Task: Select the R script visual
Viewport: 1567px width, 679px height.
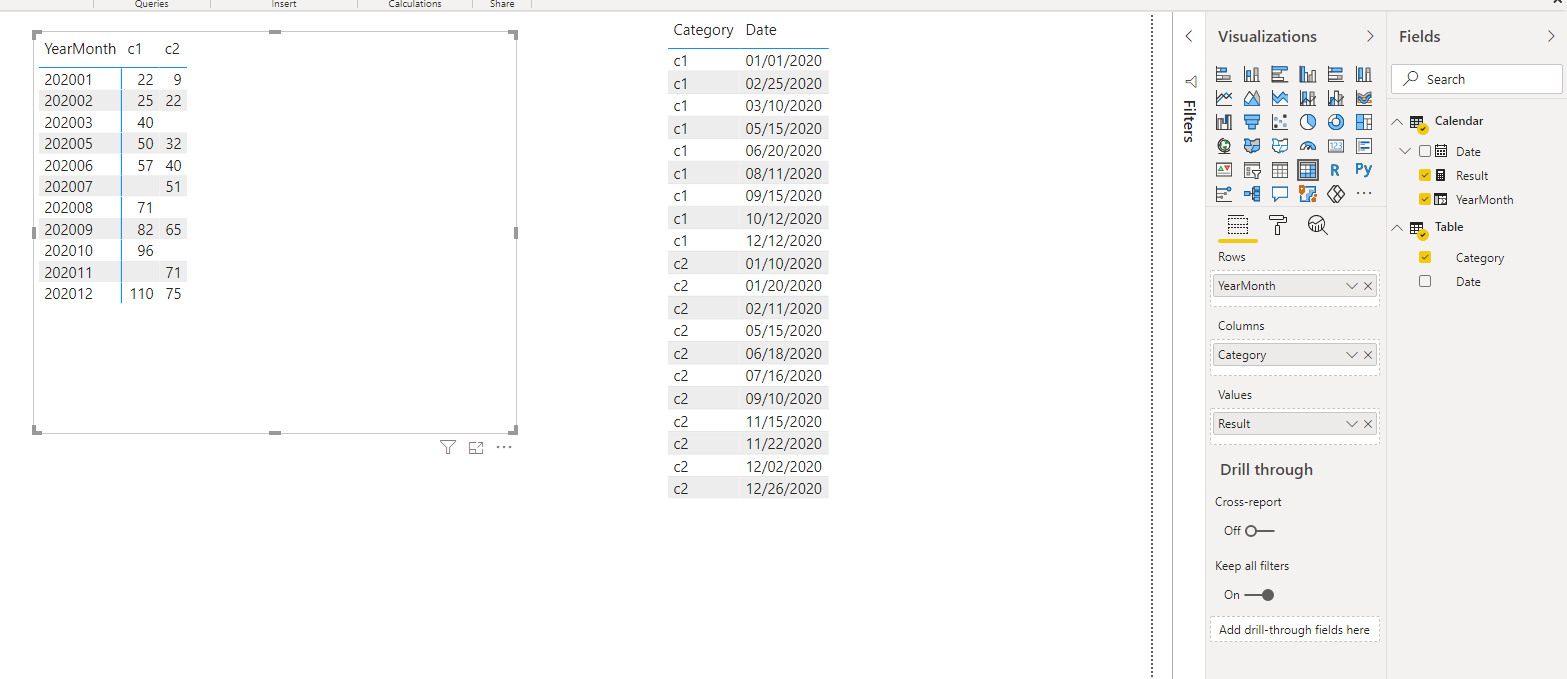Action: [x=1335, y=170]
